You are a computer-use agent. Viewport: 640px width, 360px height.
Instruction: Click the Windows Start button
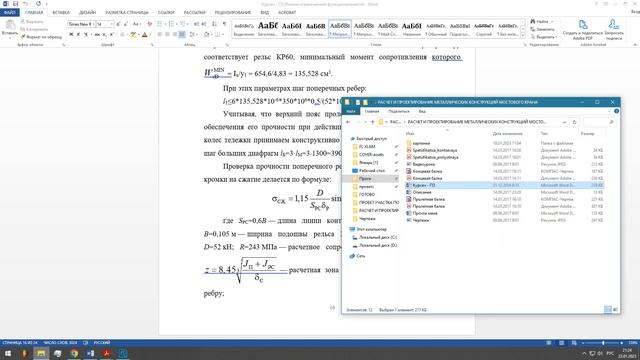(x=8, y=353)
